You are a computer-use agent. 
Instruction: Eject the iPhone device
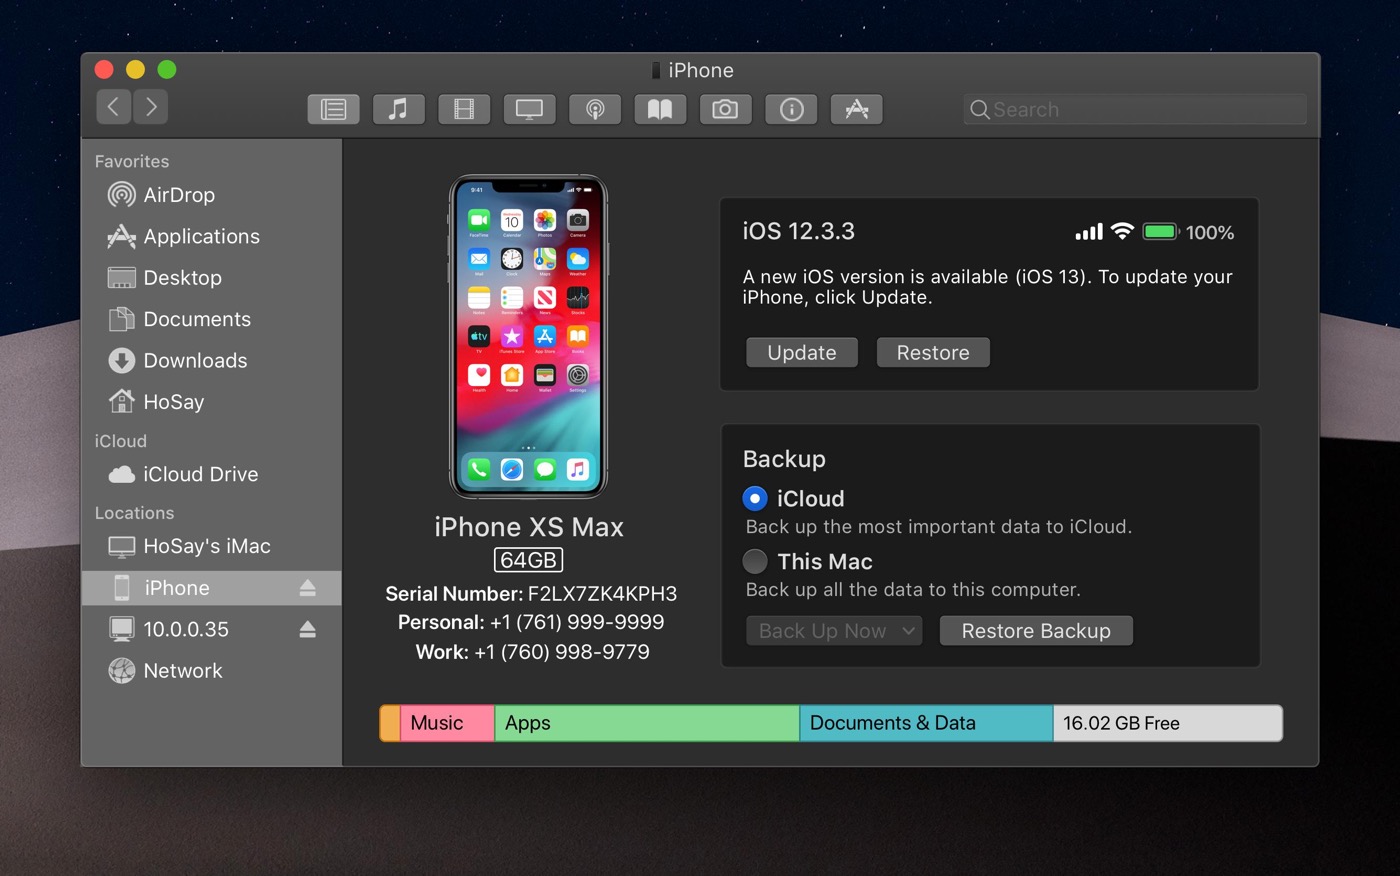pos(308,588)
